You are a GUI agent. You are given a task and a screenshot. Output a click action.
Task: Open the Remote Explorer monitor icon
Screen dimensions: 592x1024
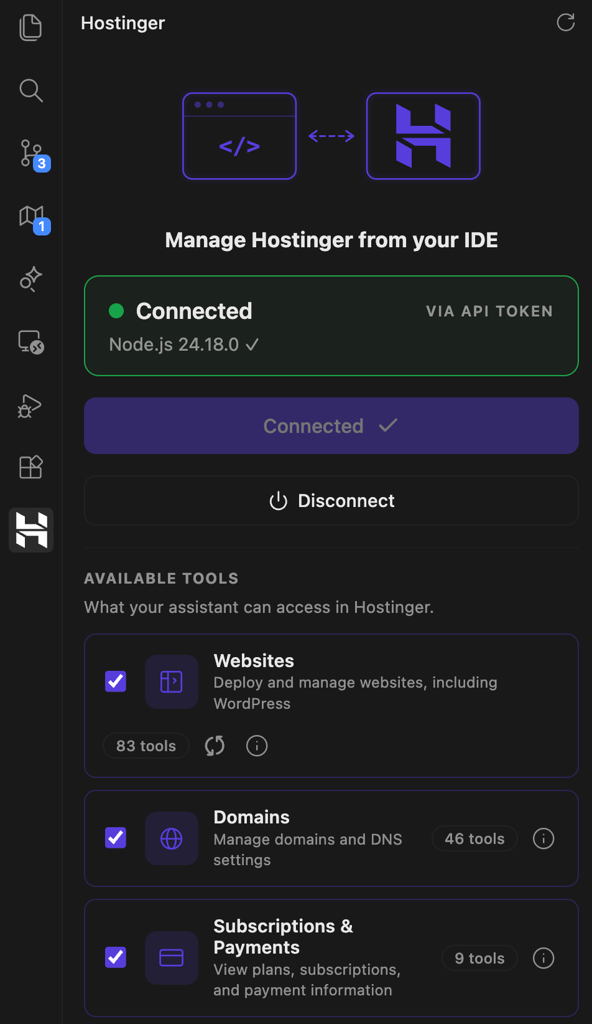pos(31,342)
